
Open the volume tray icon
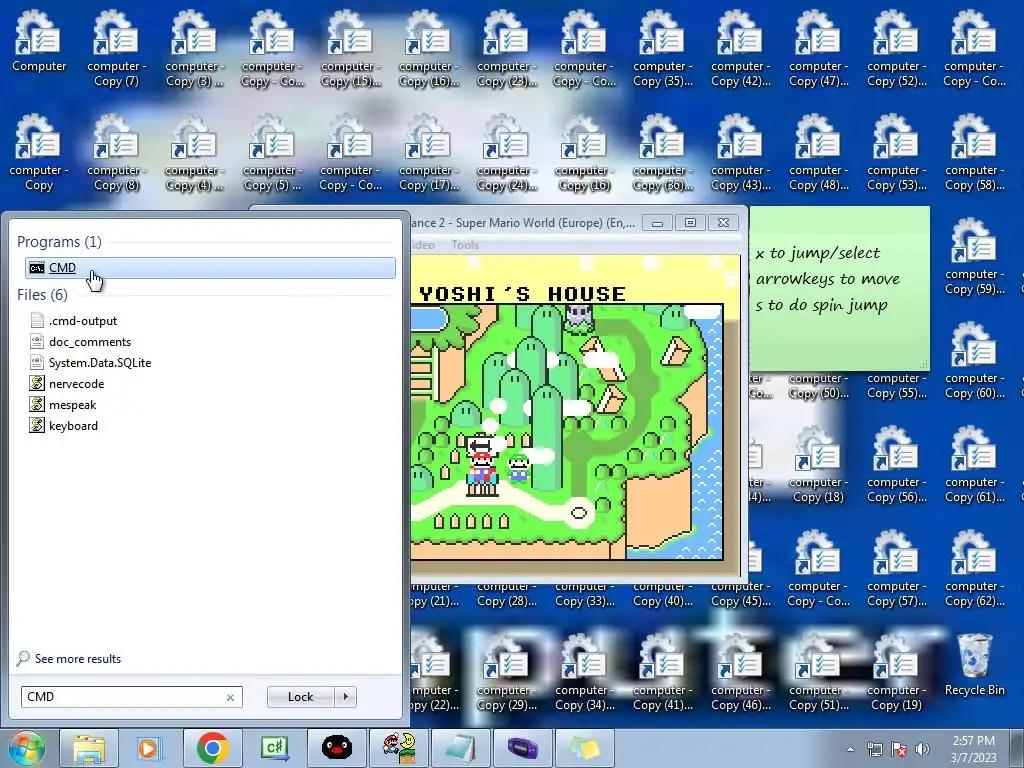923,749
